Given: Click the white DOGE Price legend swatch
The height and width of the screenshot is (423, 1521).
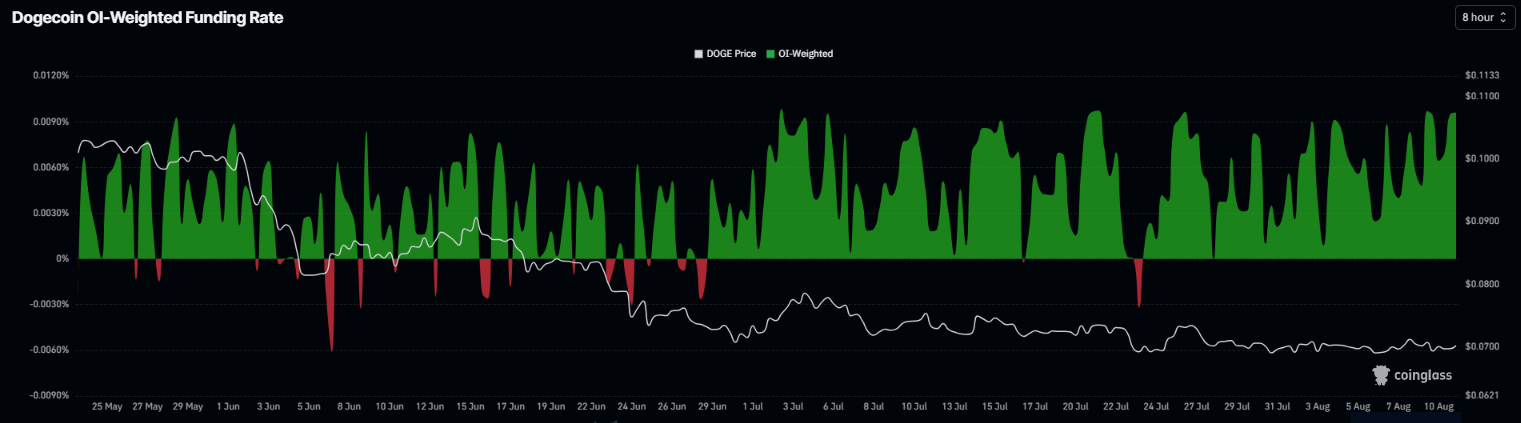Looking at the screenshot, I should point(699,54).
